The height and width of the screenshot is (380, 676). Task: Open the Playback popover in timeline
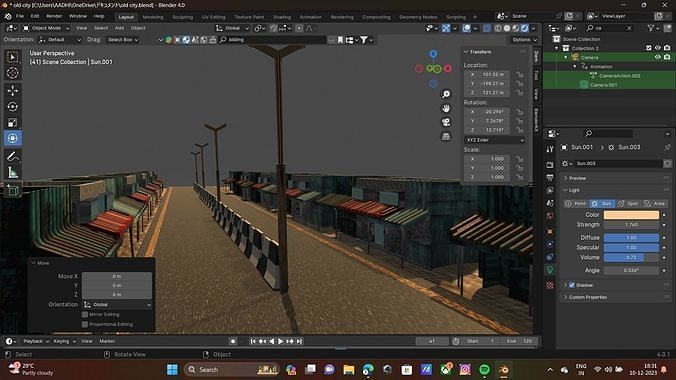point(36,341)
